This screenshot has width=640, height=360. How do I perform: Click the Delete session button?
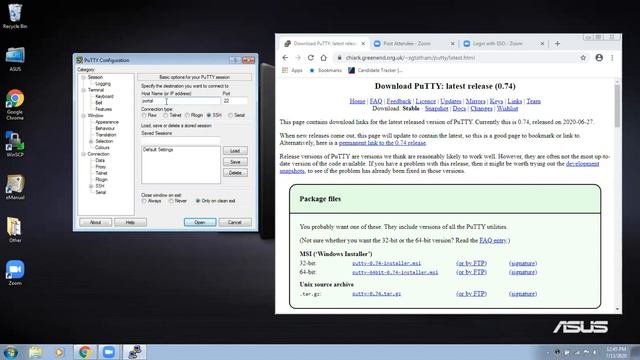tap(235, 173)
